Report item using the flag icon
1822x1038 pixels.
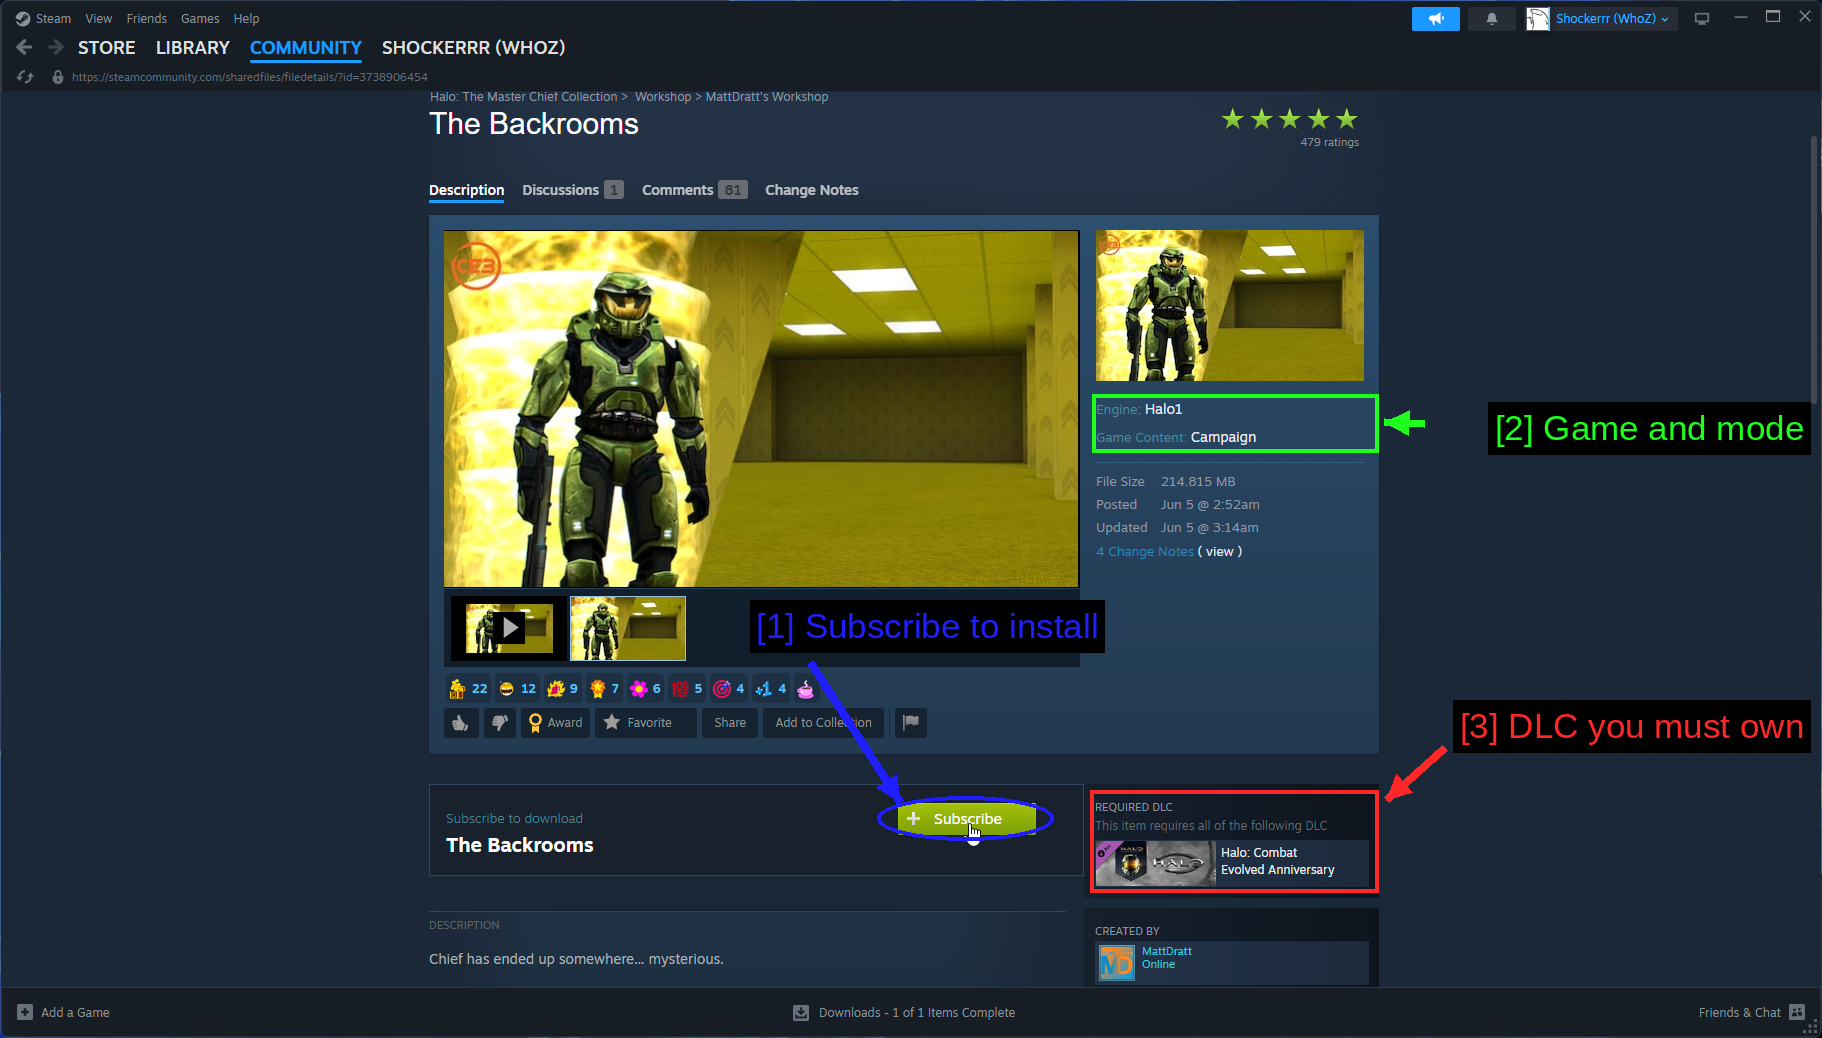coord(911,723)
